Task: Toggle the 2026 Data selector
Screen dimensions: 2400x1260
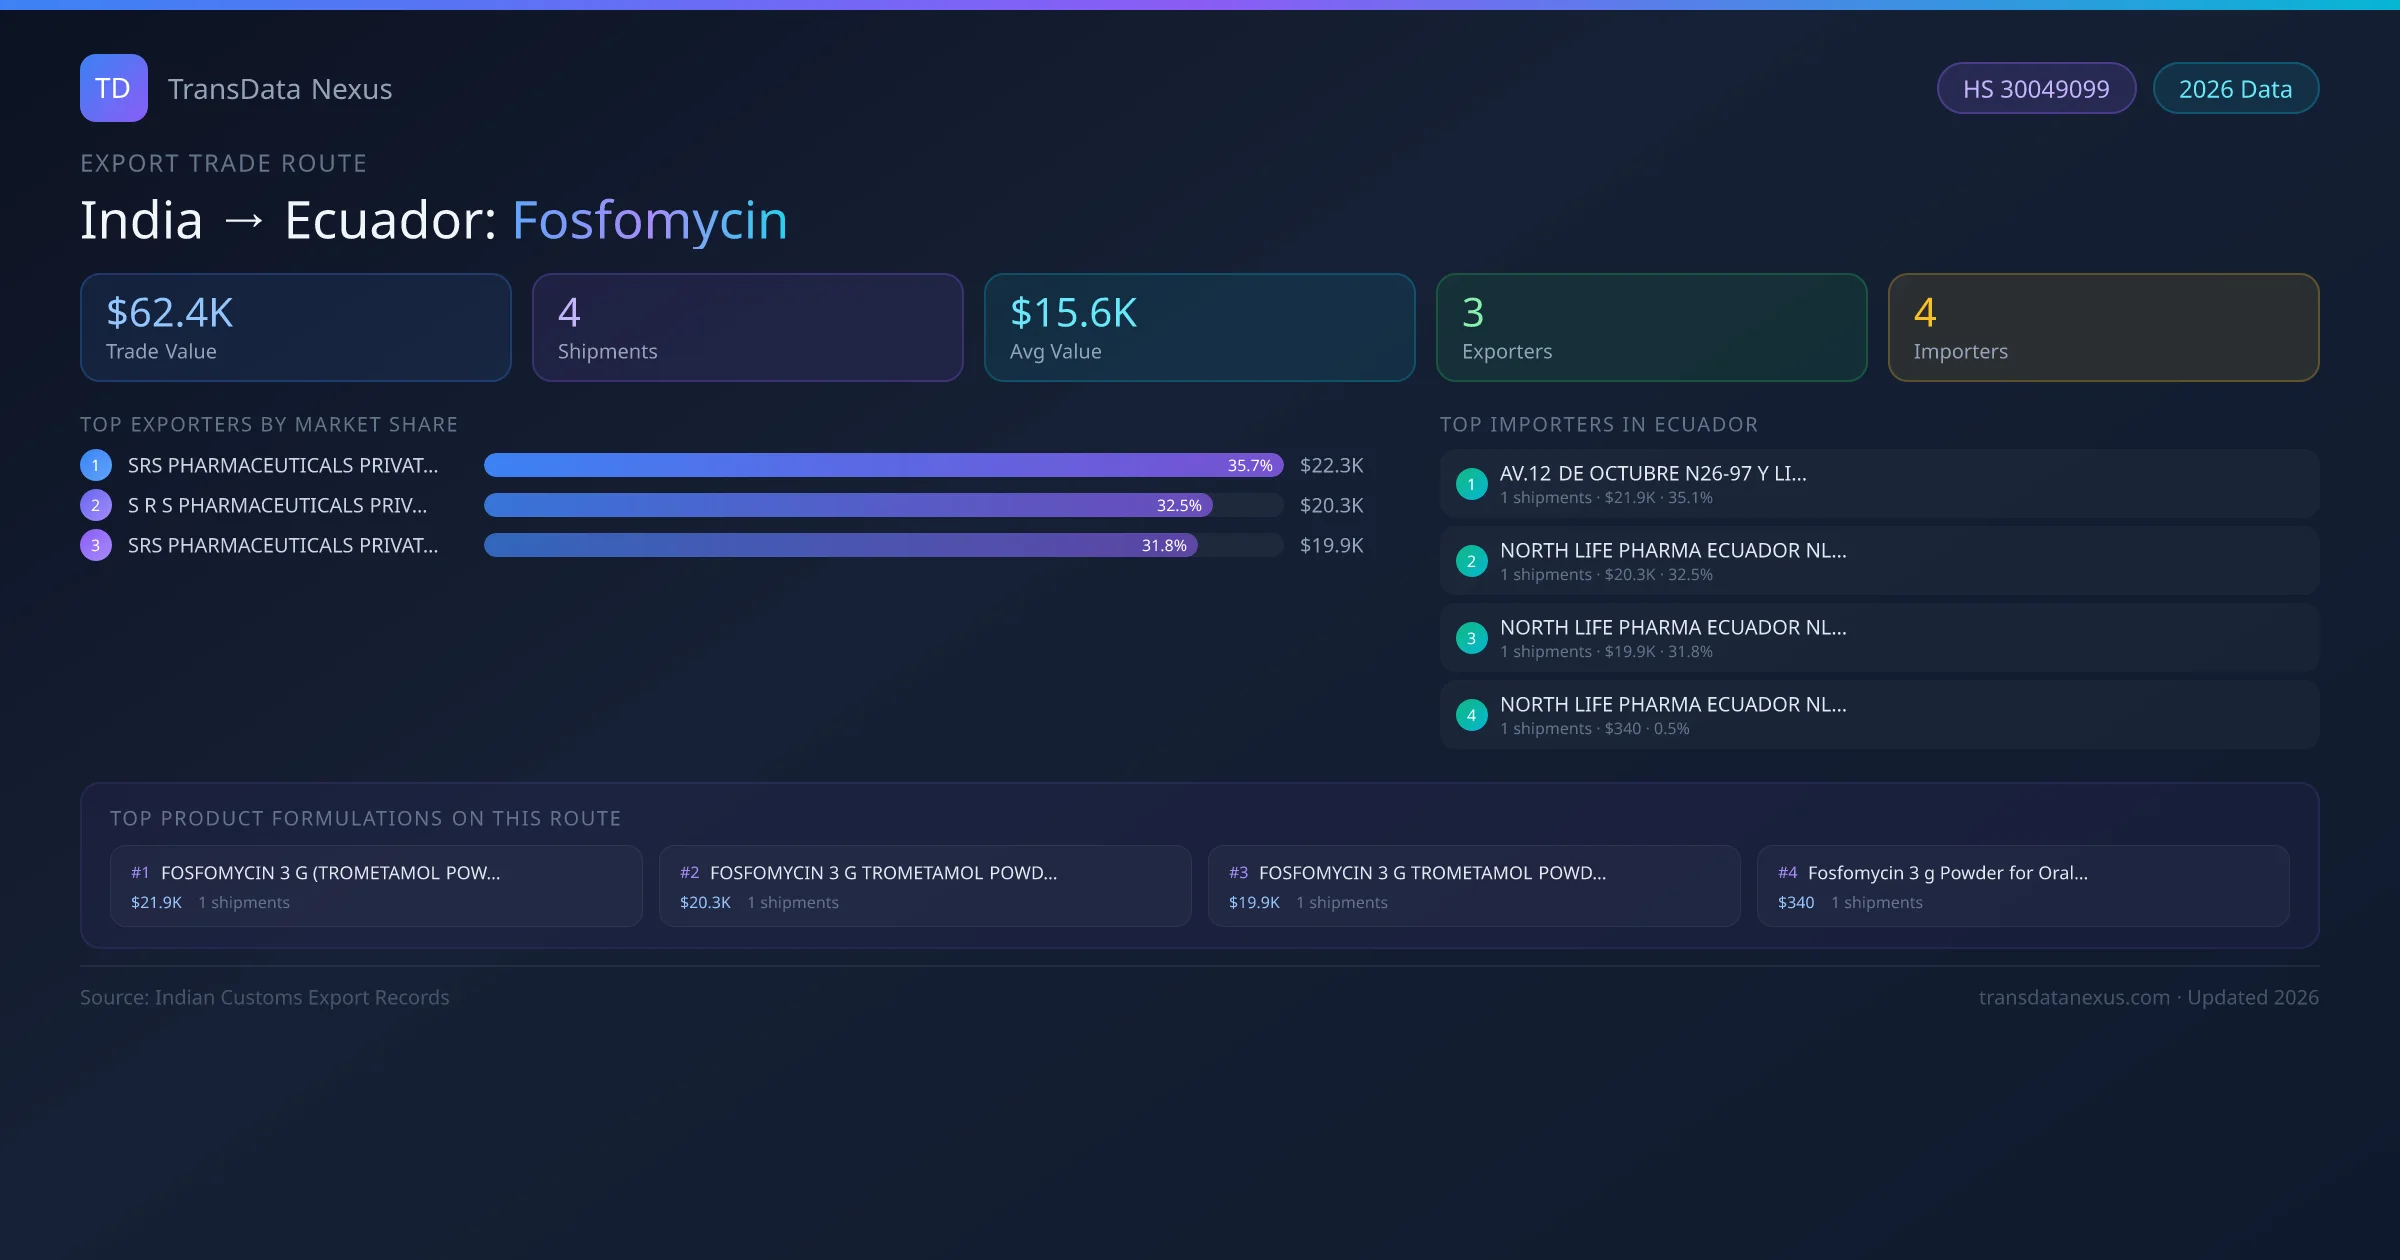Action: (2236, 88)
